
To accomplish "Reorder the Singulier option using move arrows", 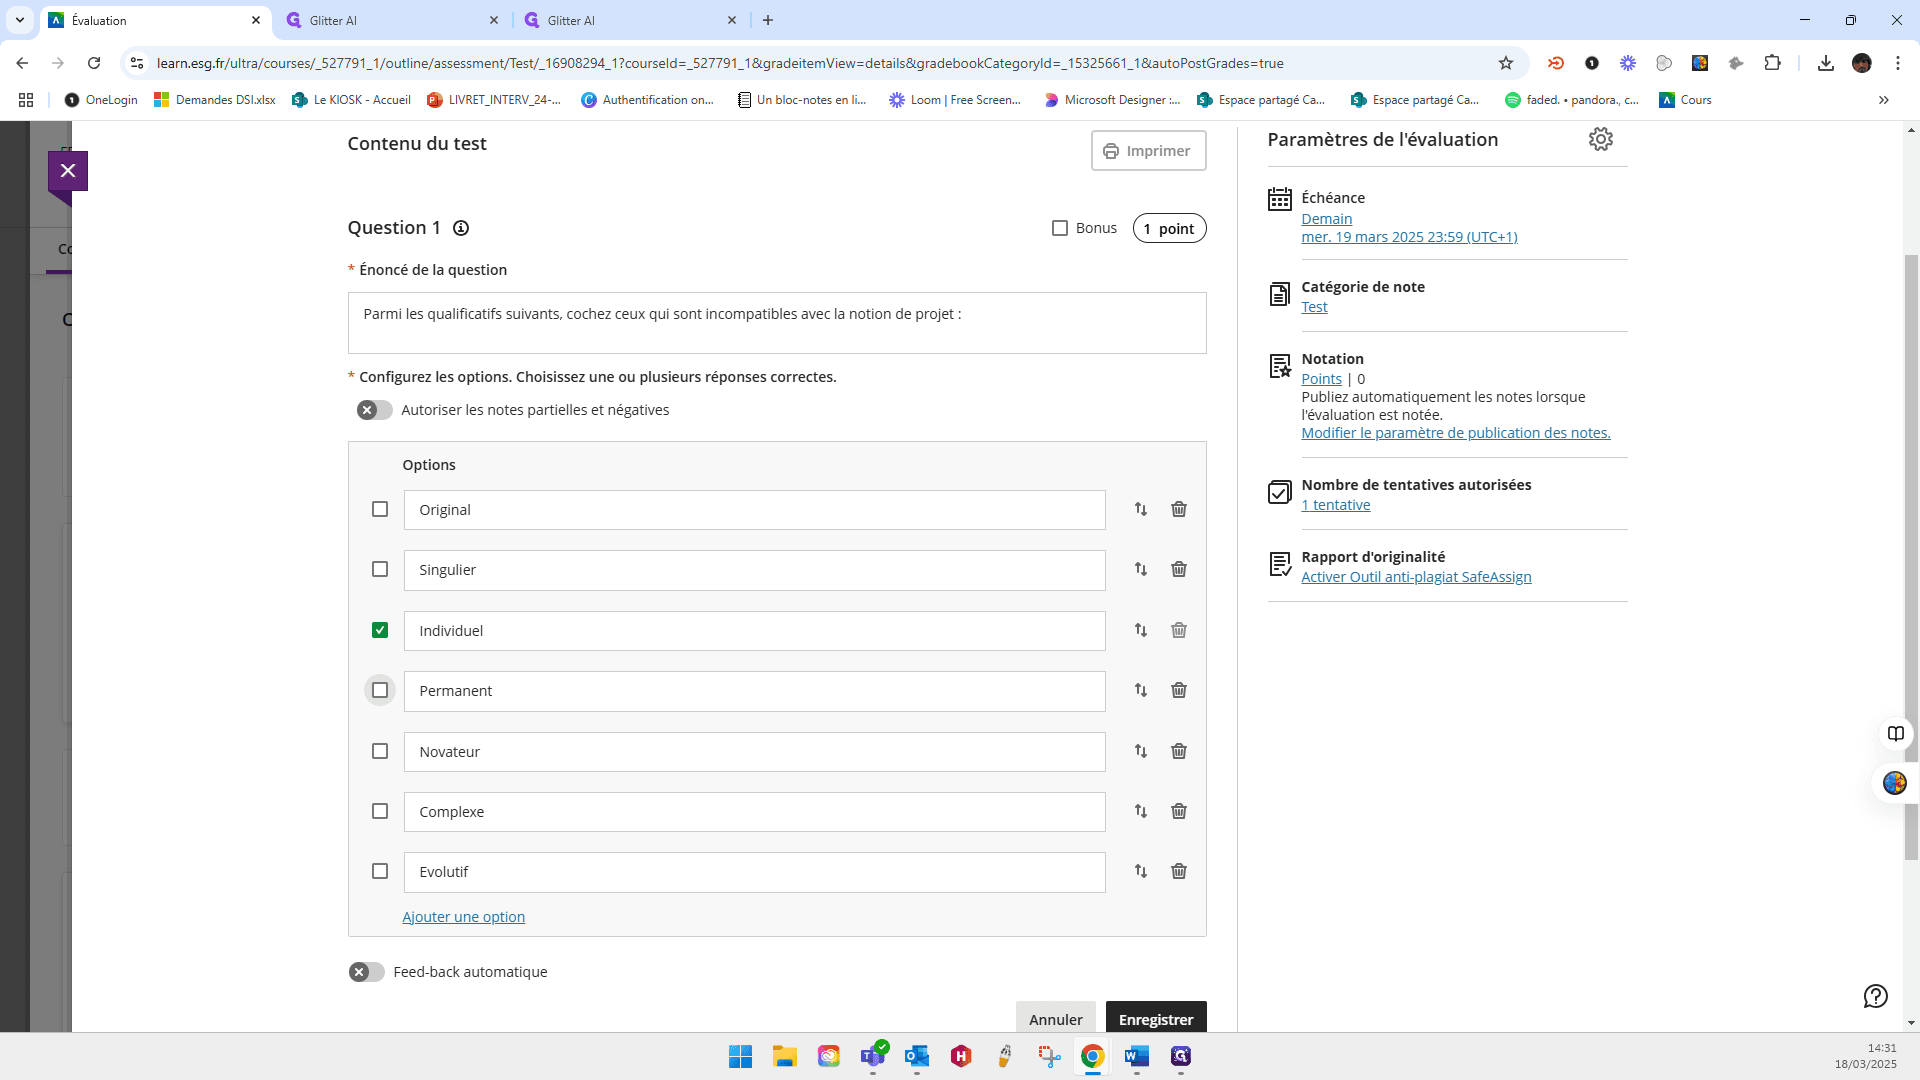I will 1141,569.
